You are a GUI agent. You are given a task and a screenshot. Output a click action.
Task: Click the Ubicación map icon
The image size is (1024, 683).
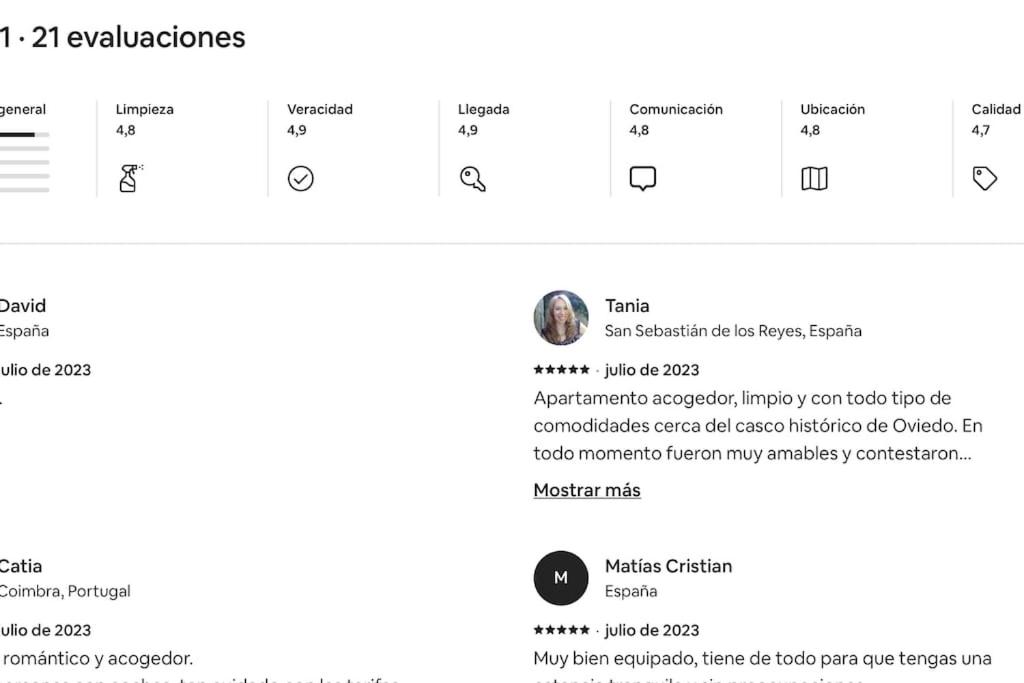(x=814, y=178)
